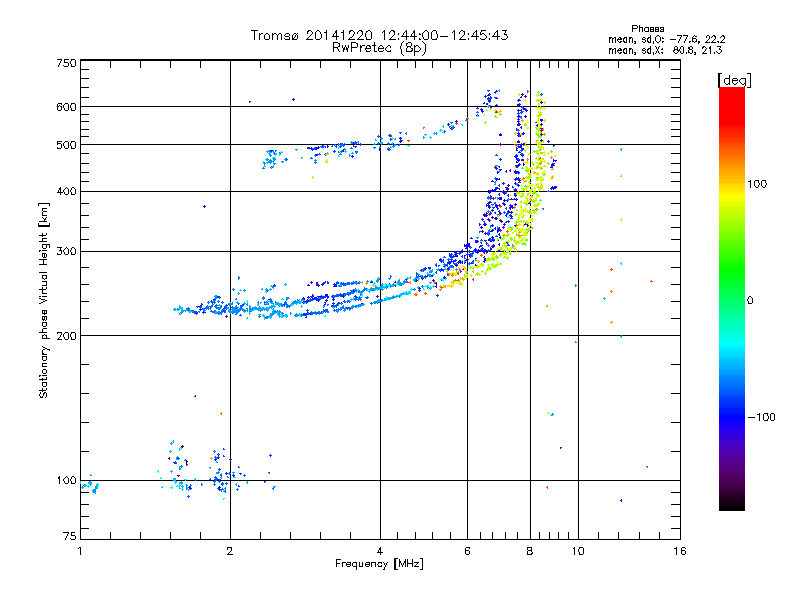Click y-axis tick label '400'

66,191
